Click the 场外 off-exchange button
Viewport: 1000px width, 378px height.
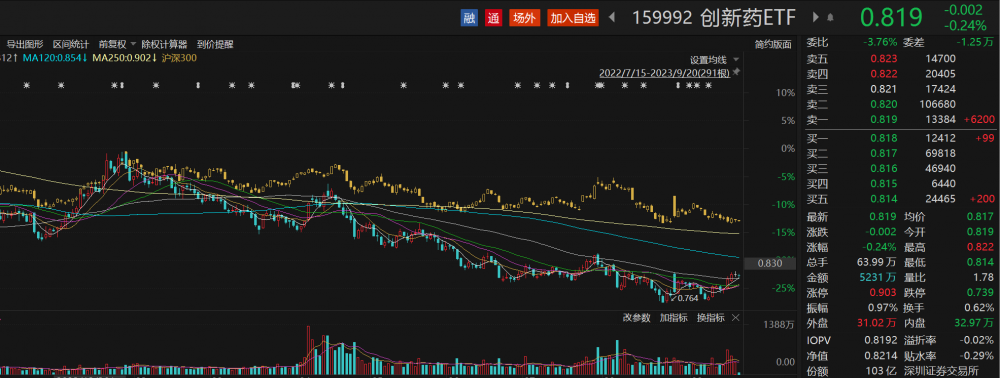pos(524,18)
